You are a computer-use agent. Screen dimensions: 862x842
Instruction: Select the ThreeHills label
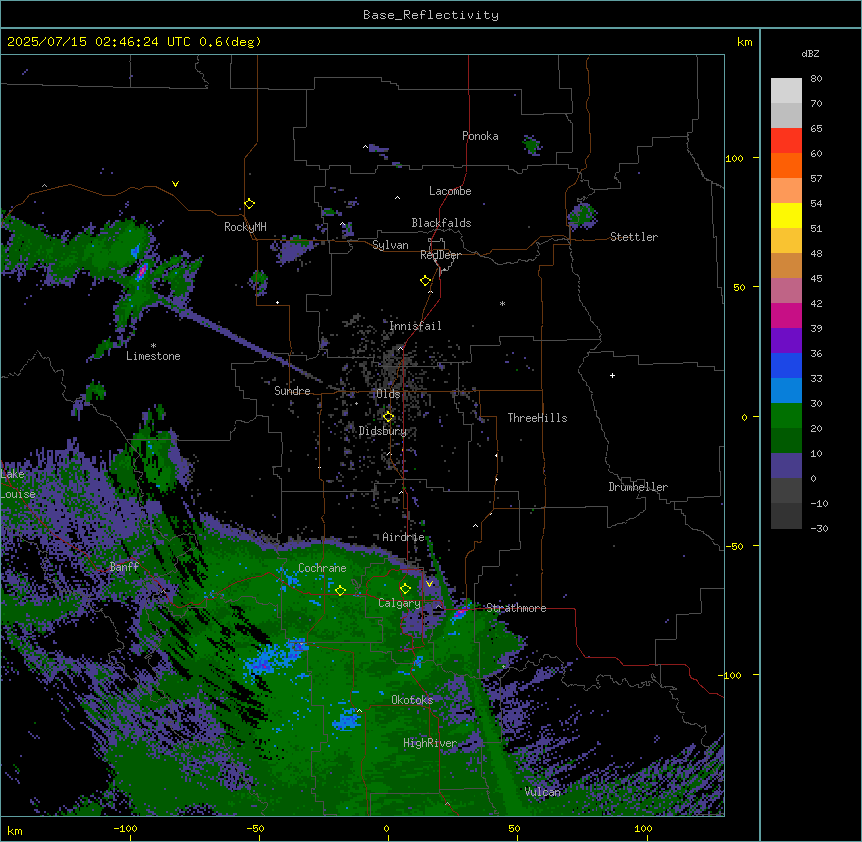coord(537,418)
